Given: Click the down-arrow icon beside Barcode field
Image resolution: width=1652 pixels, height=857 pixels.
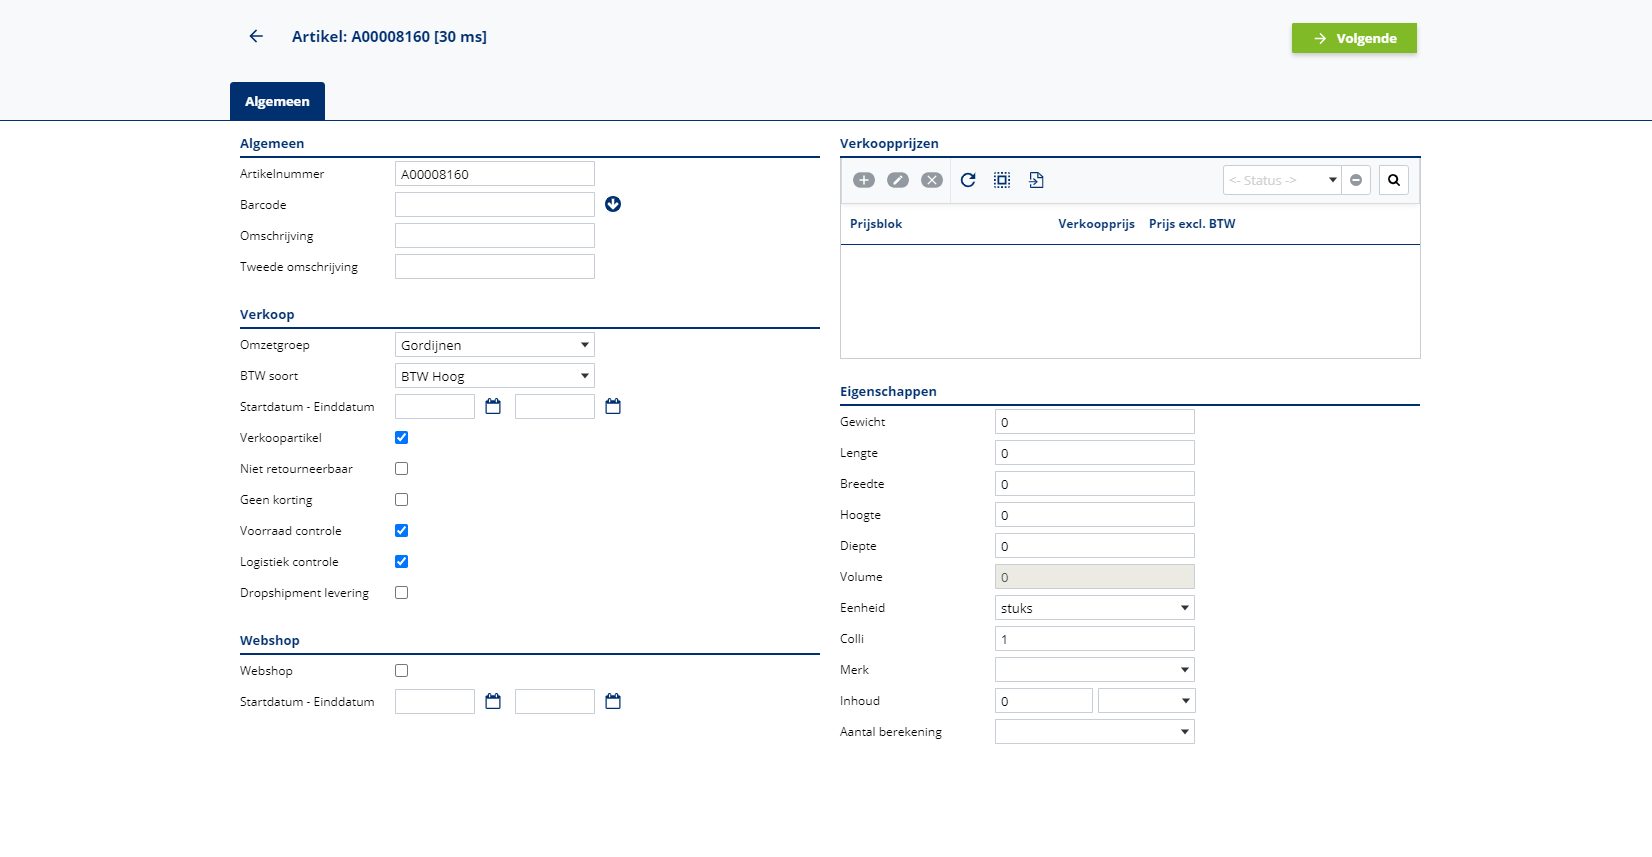Looking at the screenshot, I should 613,204.
